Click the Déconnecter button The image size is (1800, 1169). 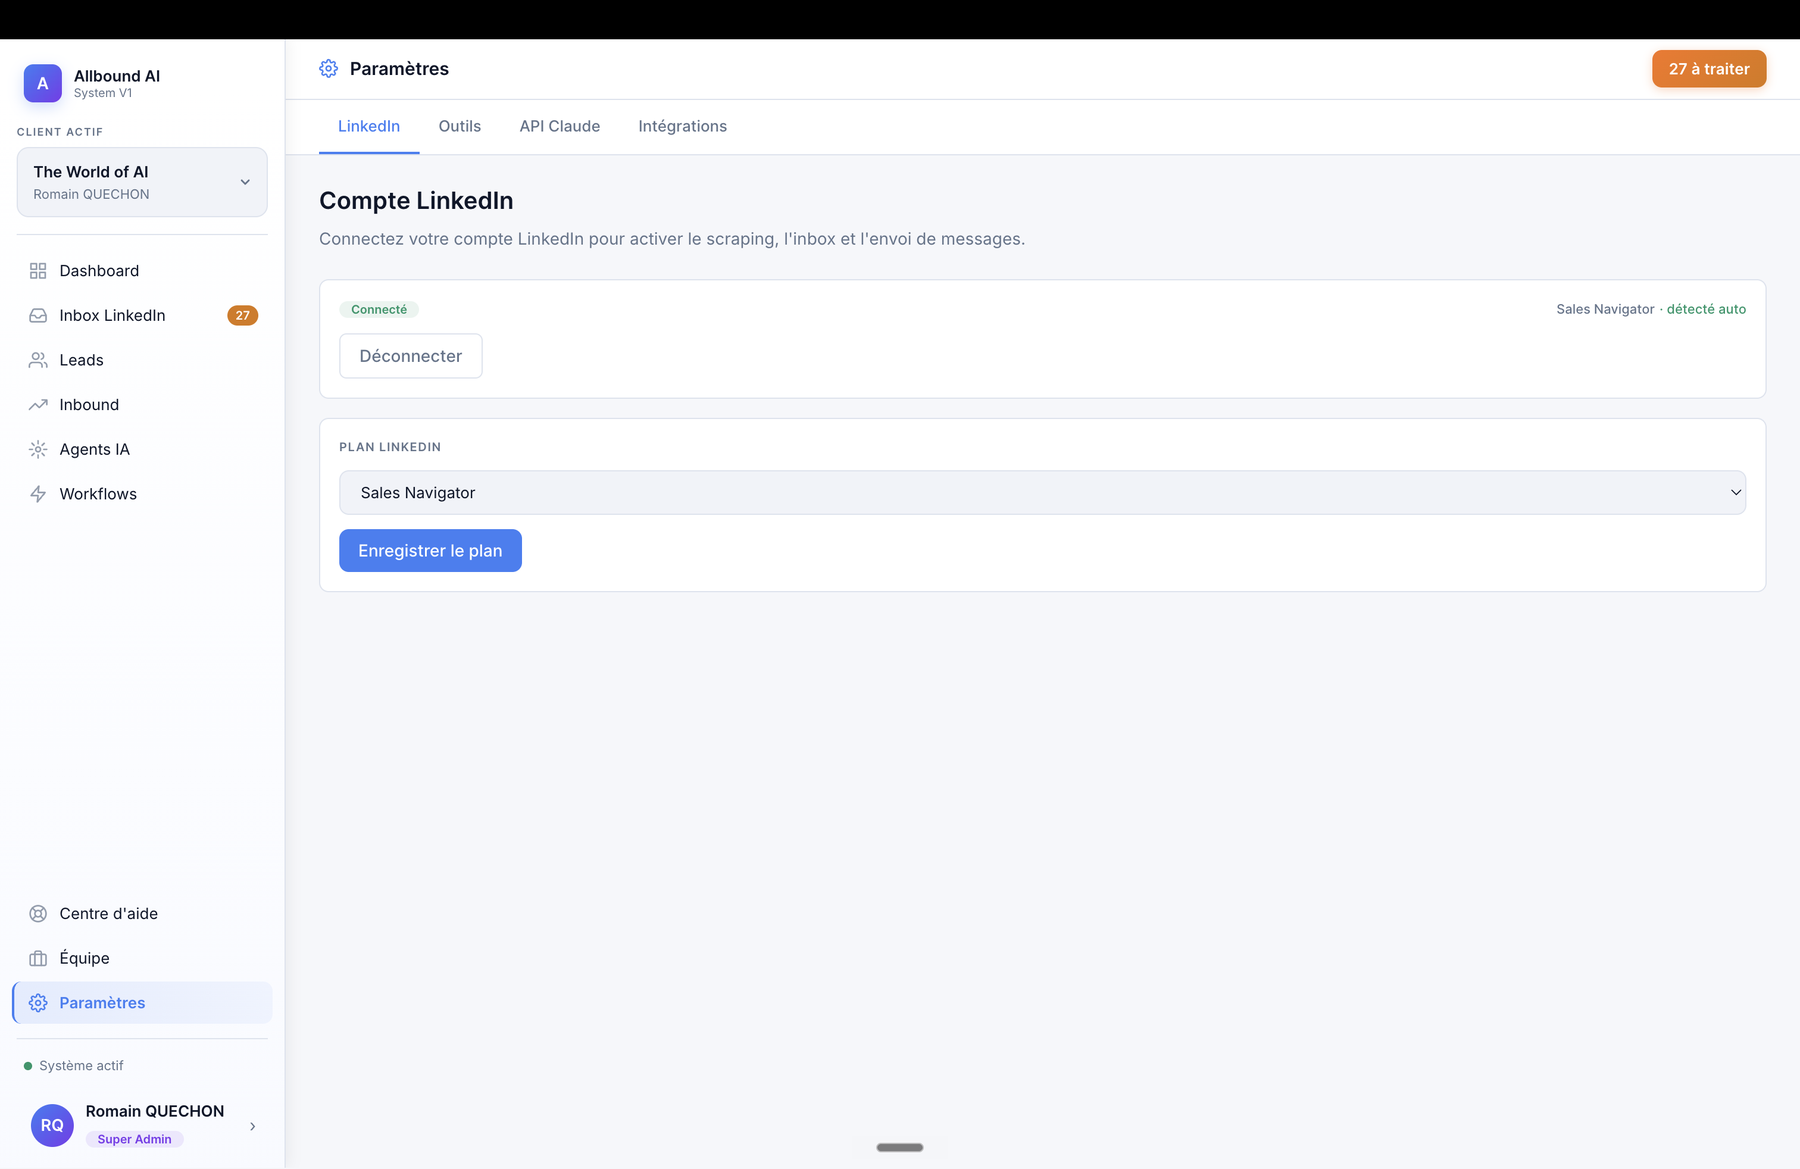(411, 356)
